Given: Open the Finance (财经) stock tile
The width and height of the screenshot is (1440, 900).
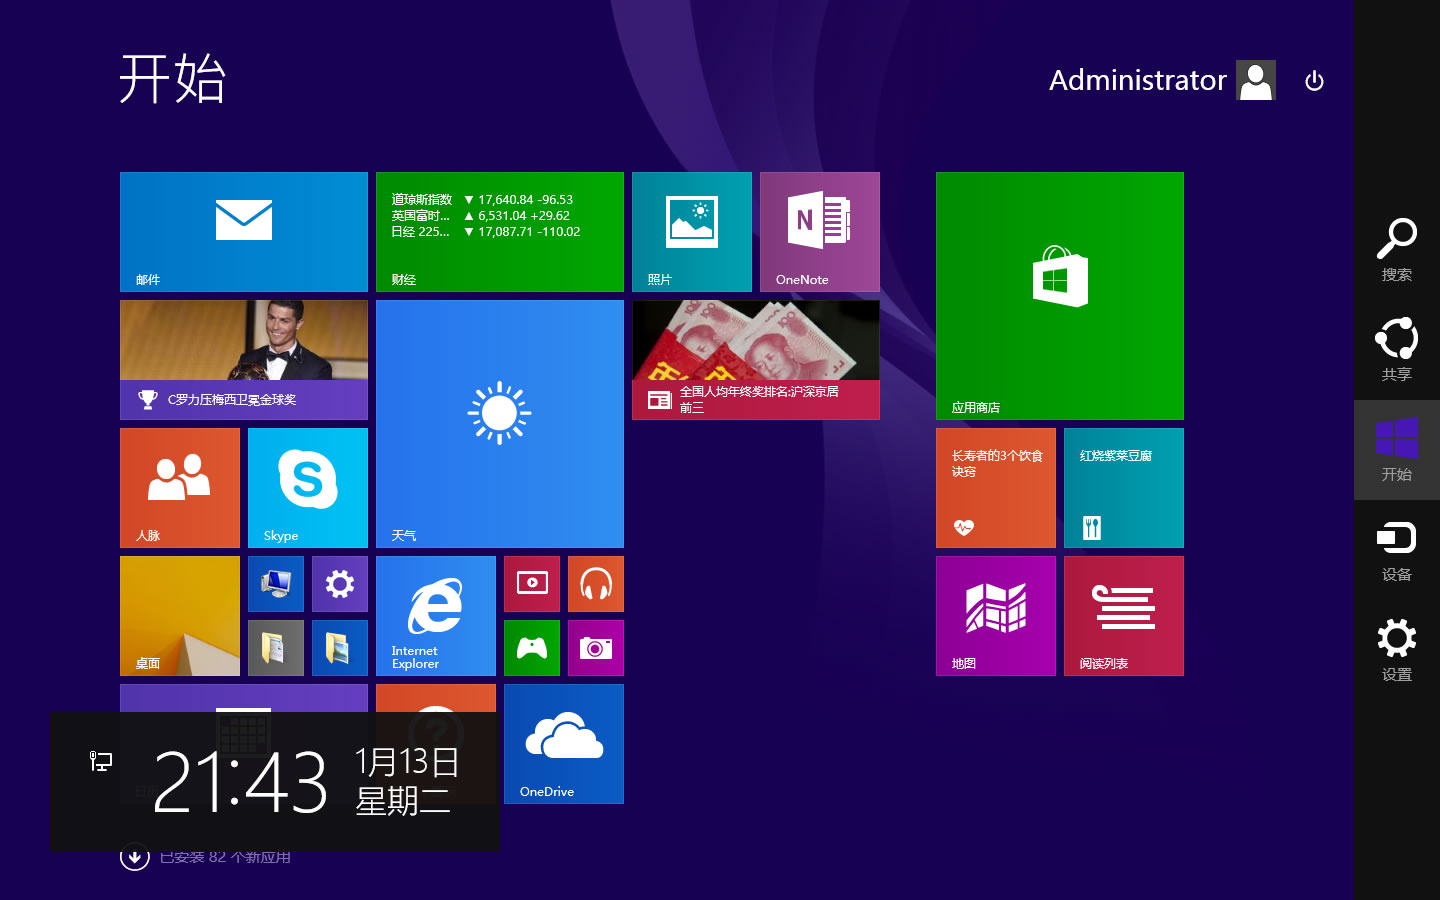Looking at the screenshot, I should click(500, 232).
